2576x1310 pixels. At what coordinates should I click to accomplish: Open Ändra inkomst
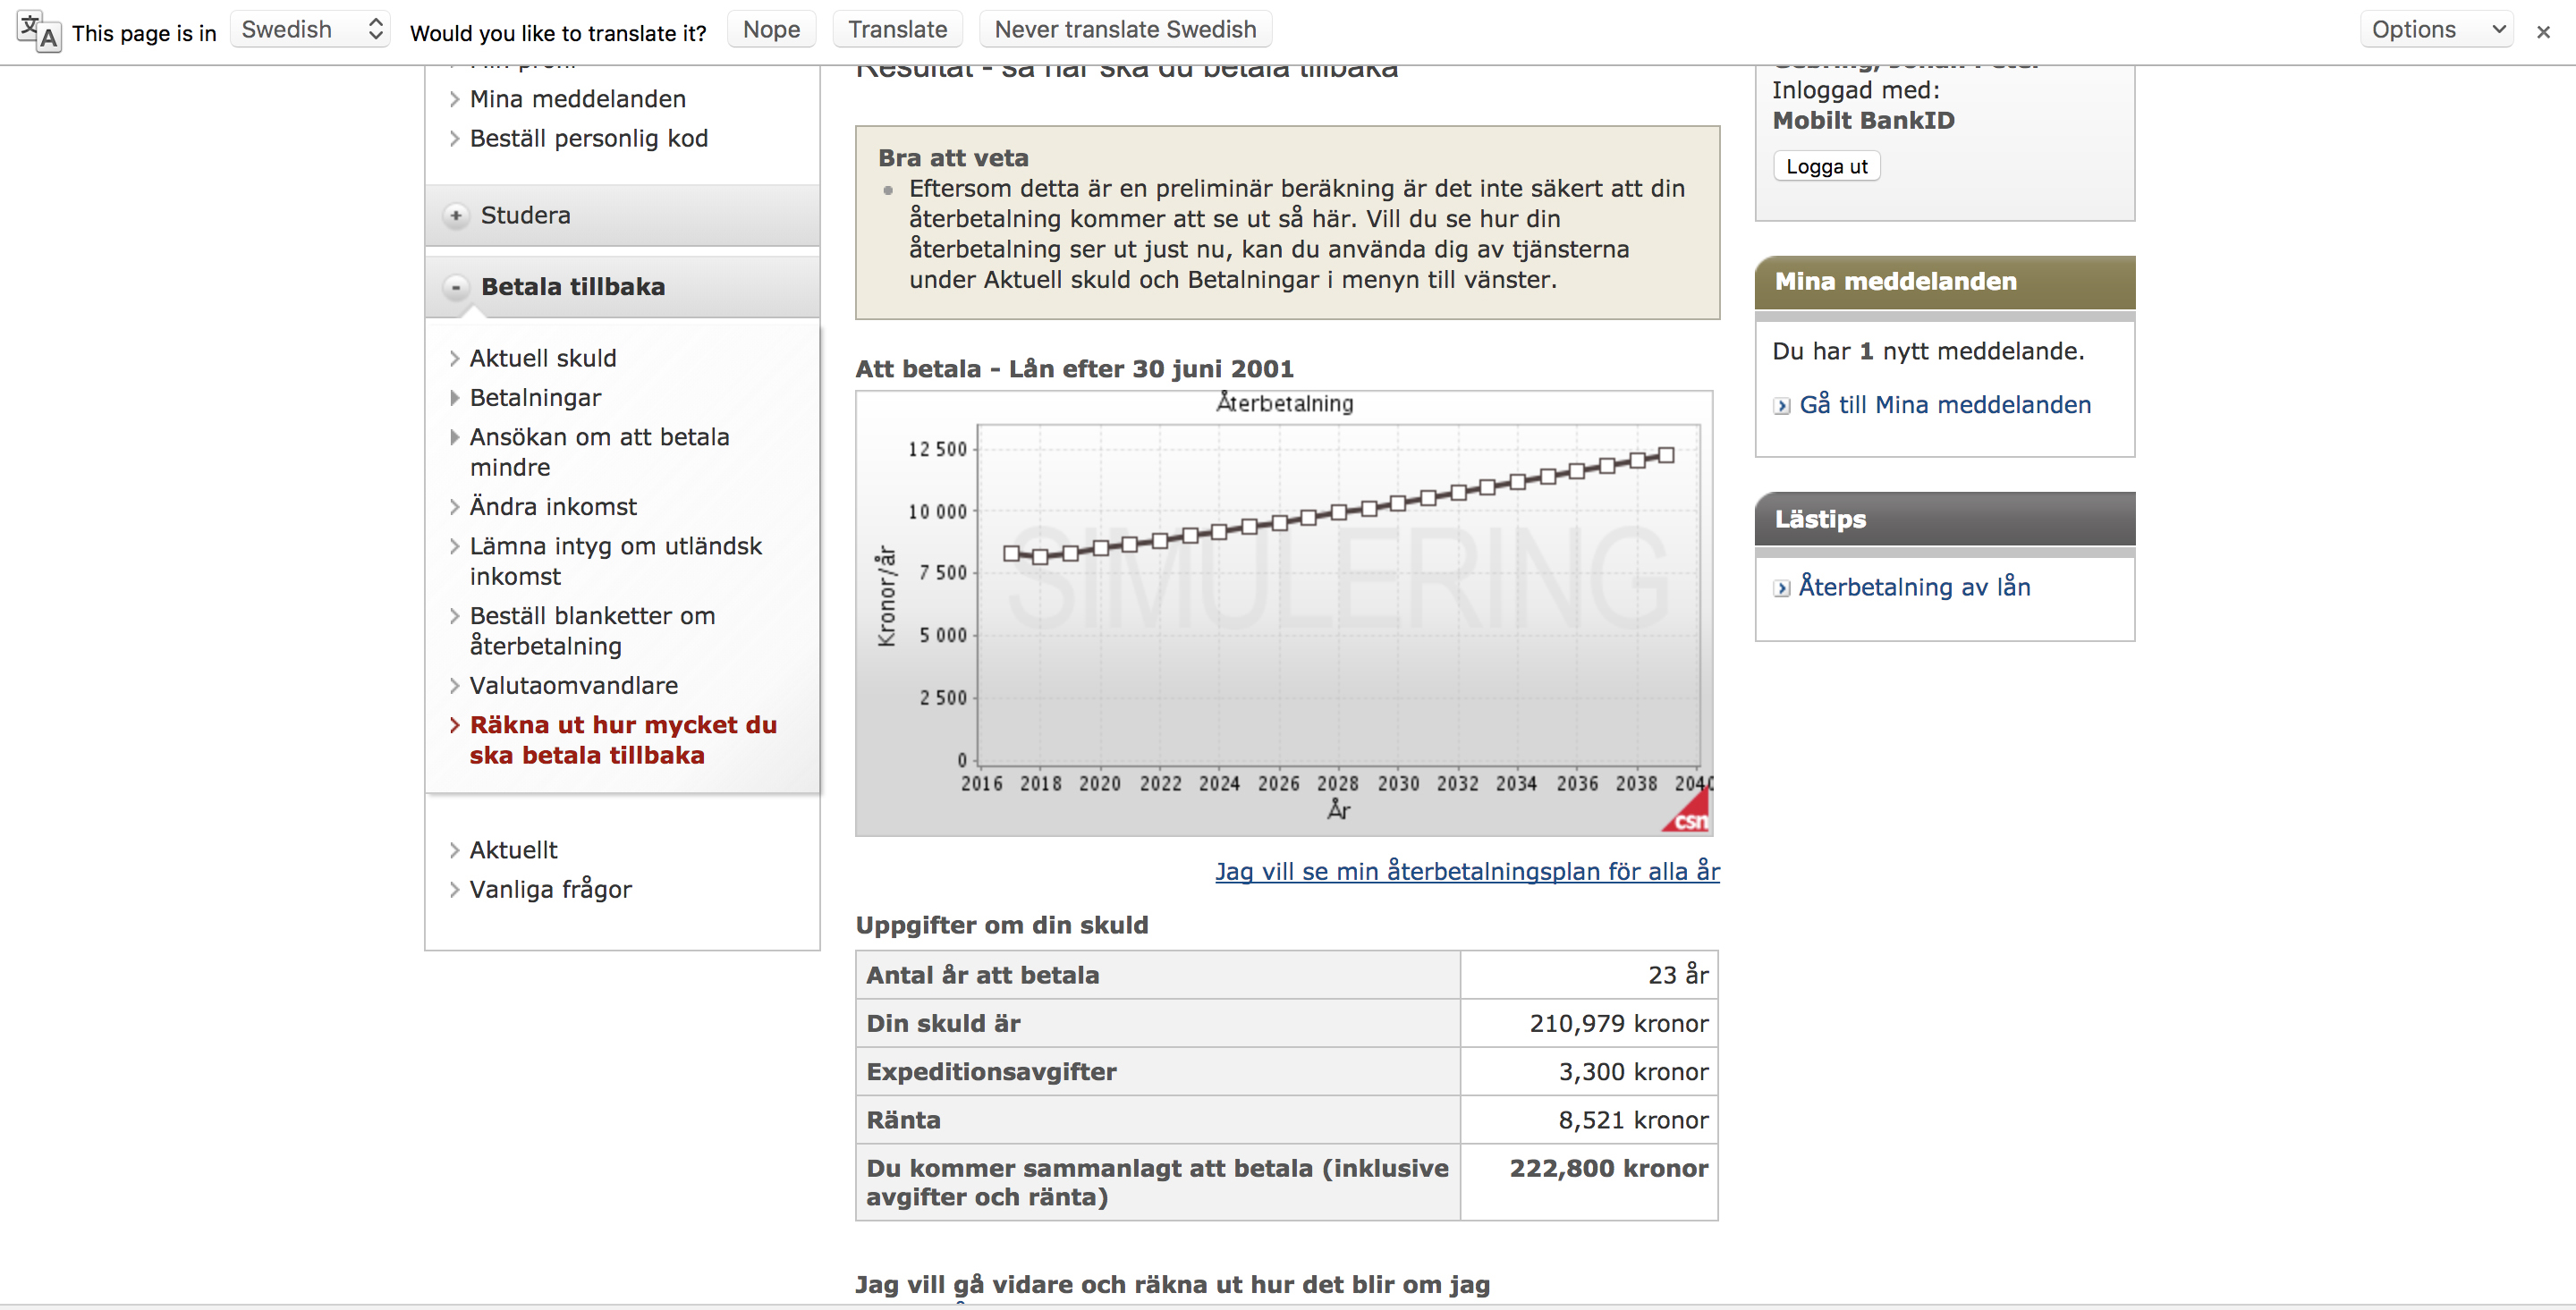(553, 506)
